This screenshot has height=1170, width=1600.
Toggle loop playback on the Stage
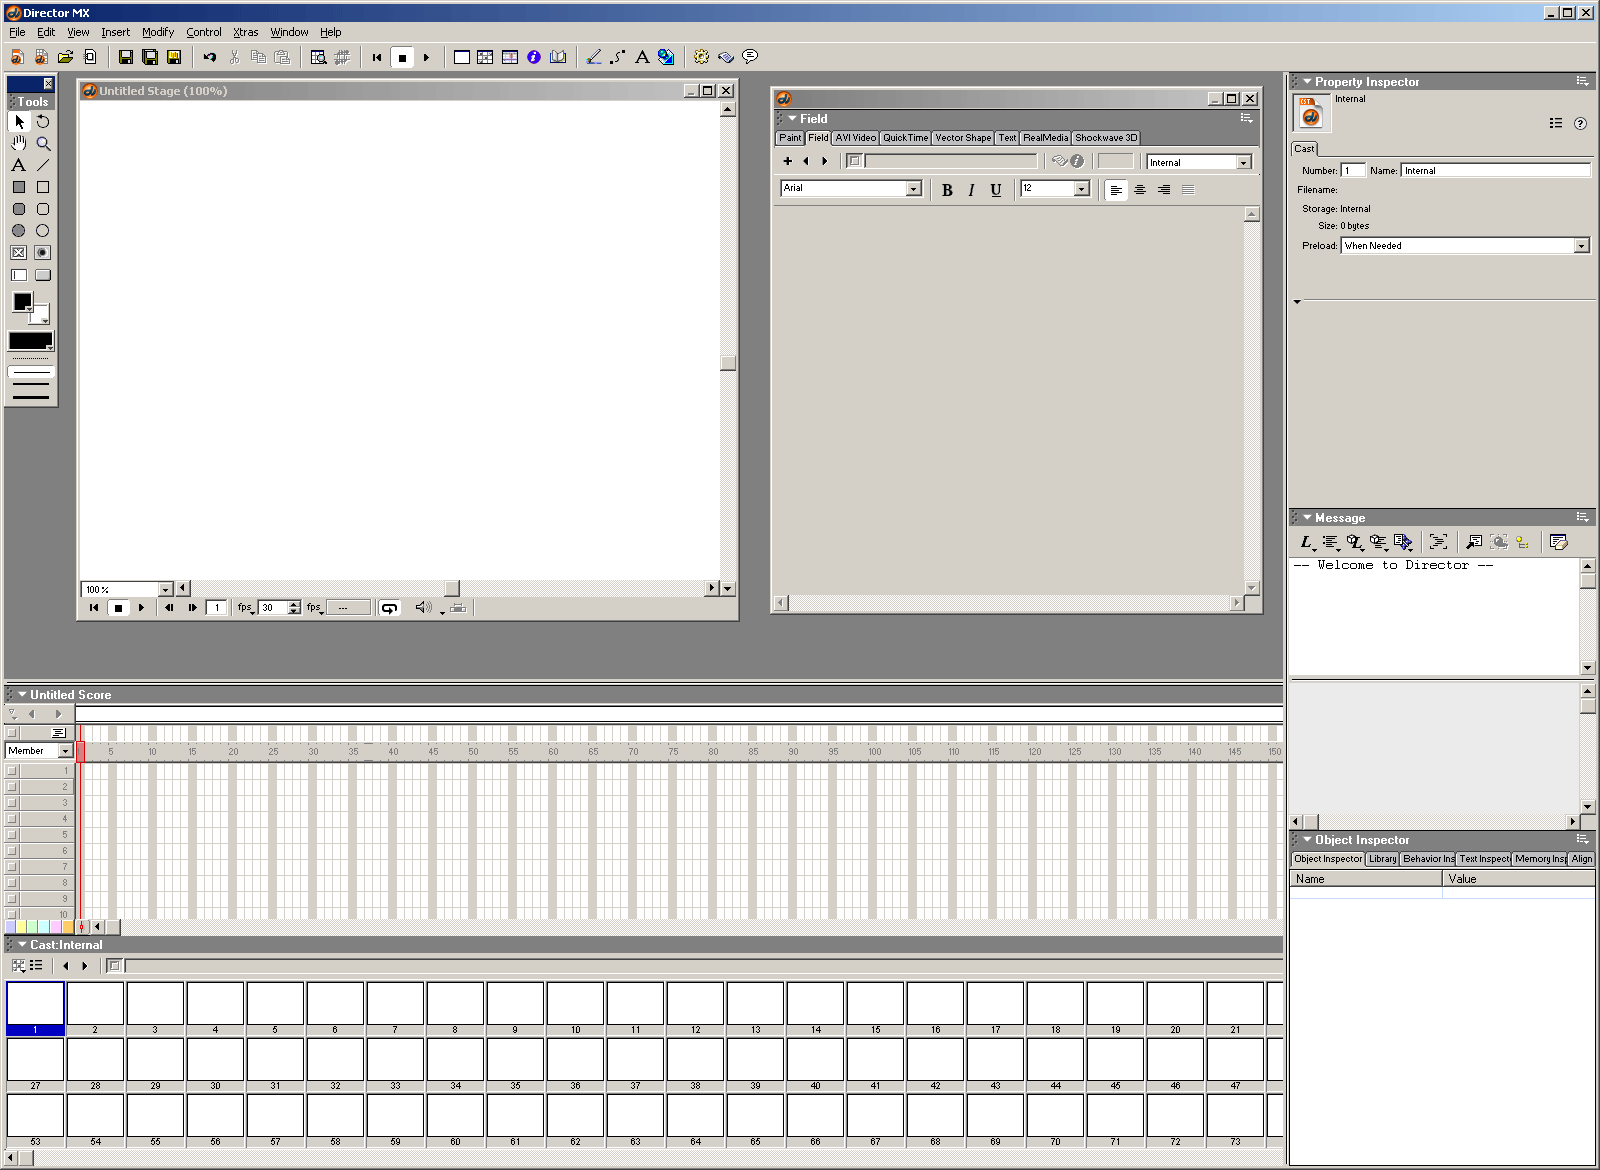389,608
